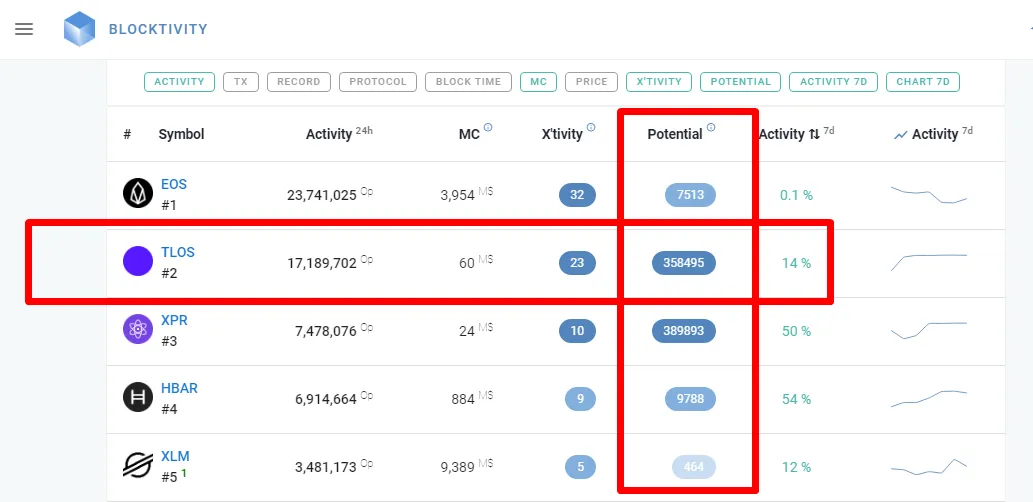The image size is (1033, 502).
Task: Click XPR 7d change 50 %
Action: pyautogui.click(x=796, y=331)
